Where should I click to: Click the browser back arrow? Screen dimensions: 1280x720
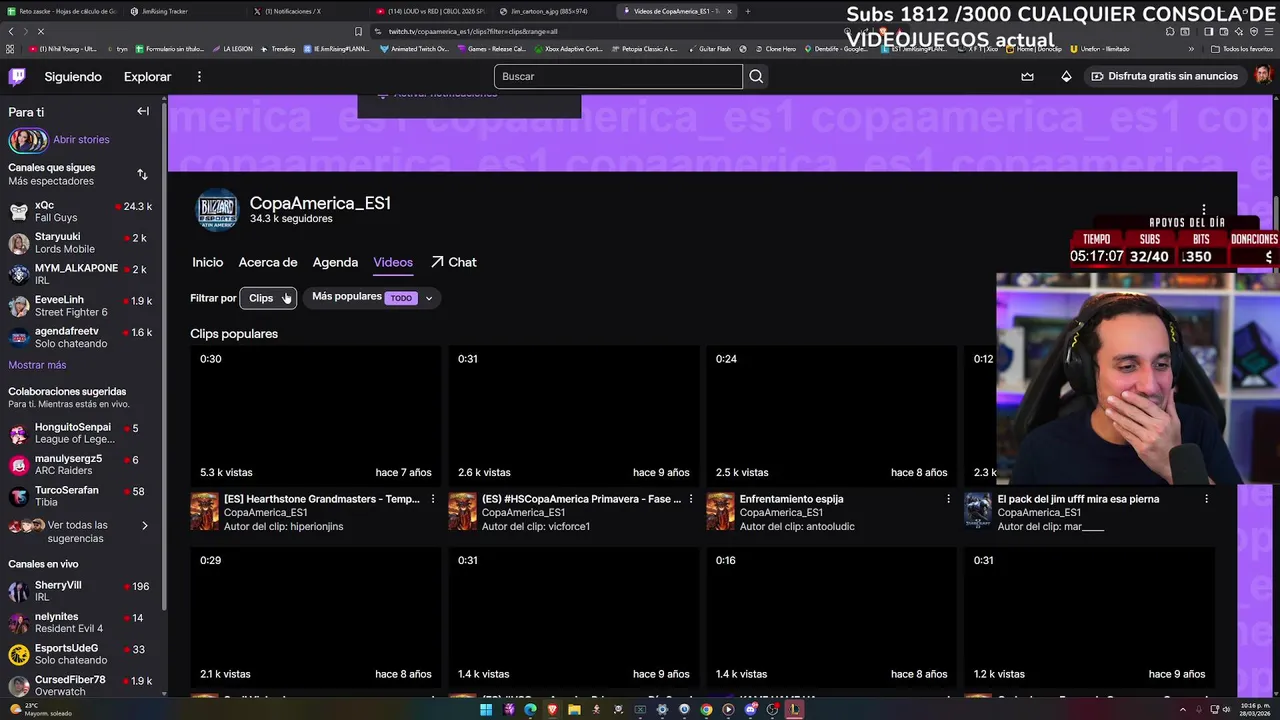pyautogui.click(x=10, y=31)
